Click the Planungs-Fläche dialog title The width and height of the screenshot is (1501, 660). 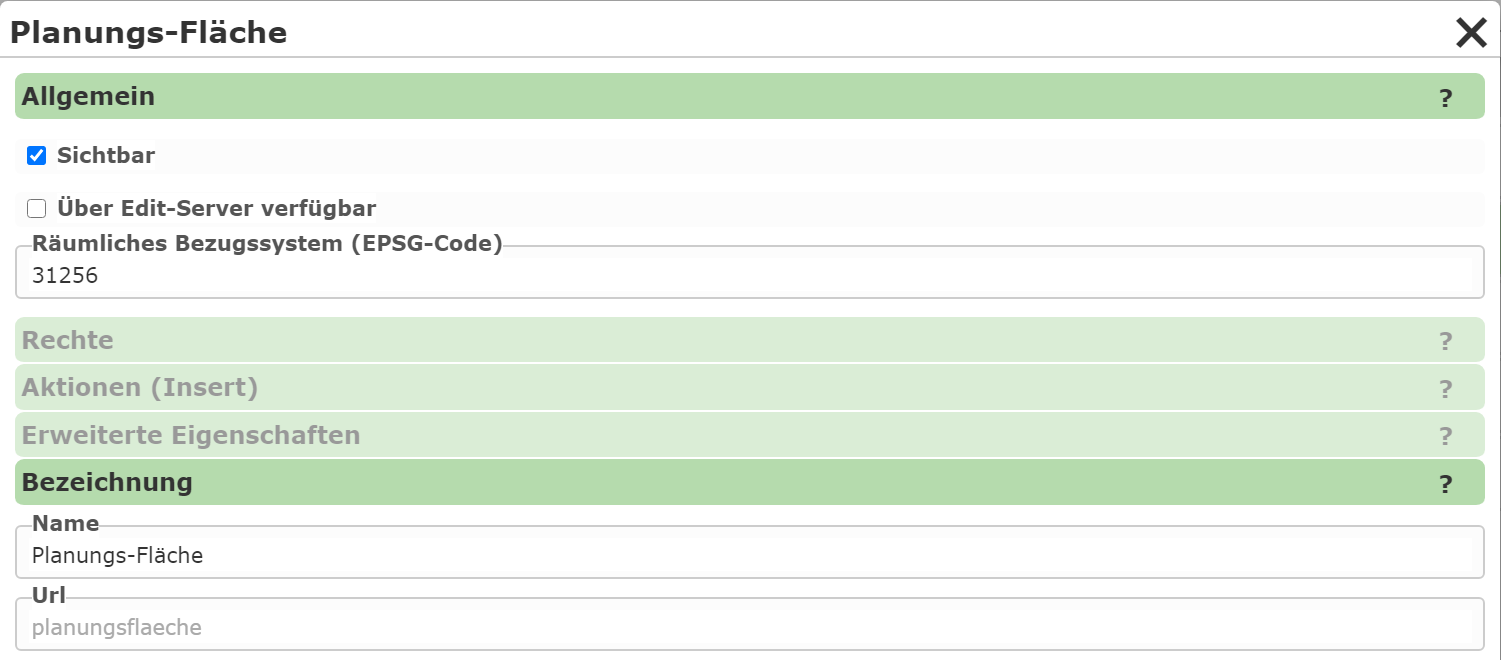coord(148,33)
